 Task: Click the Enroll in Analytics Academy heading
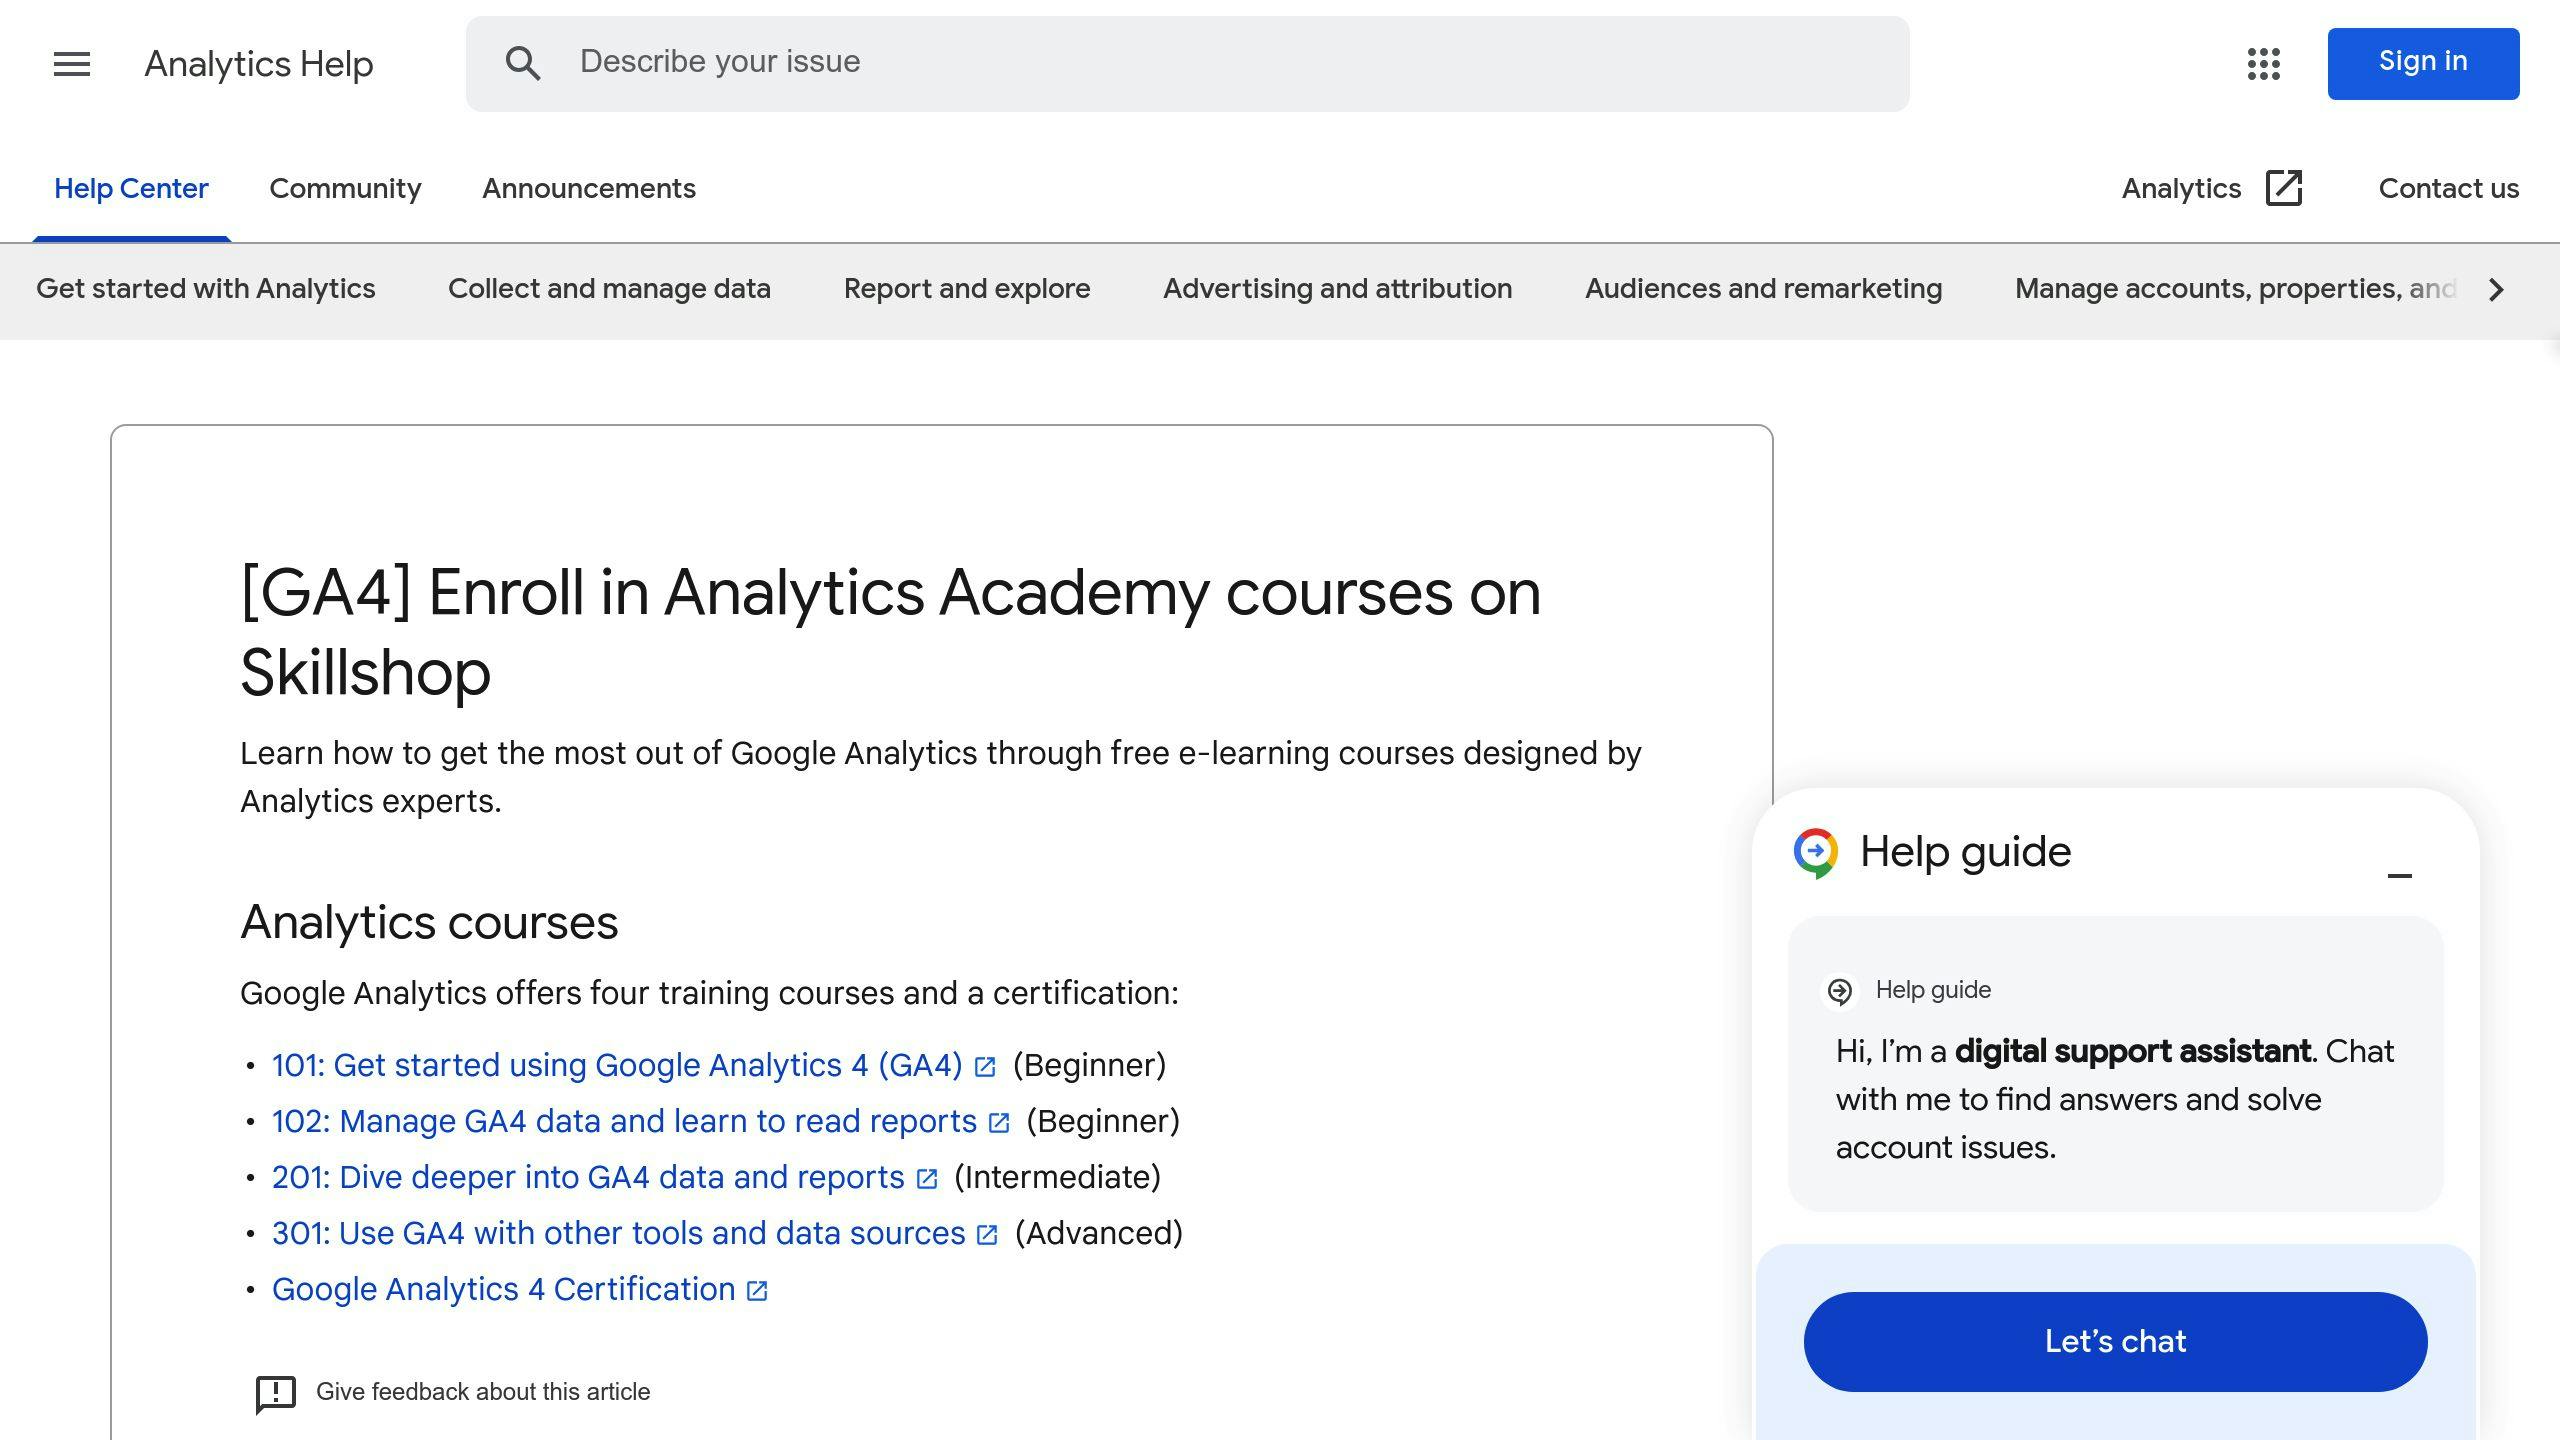tap(890, 632)
